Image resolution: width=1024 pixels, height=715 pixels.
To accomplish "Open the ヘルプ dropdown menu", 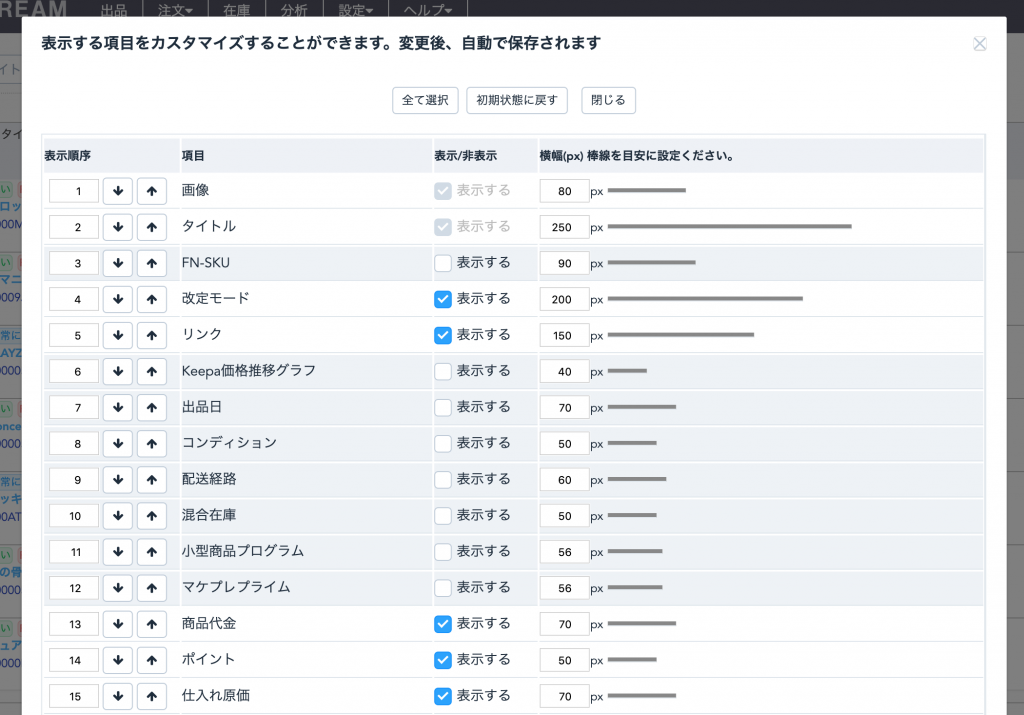I will coord(428,10).
